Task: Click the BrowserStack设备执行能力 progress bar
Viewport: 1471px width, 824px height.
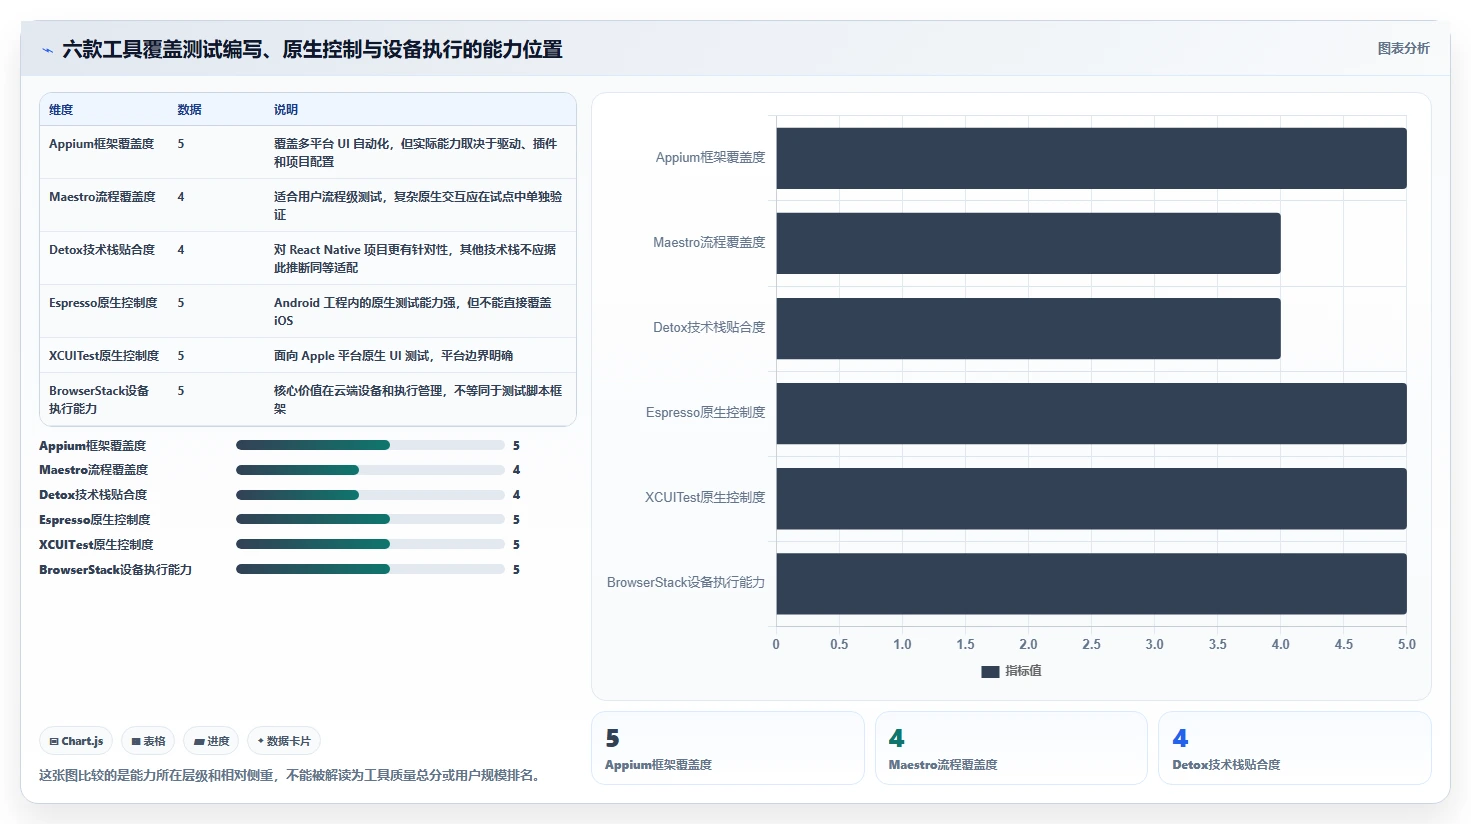Action: 370,569
